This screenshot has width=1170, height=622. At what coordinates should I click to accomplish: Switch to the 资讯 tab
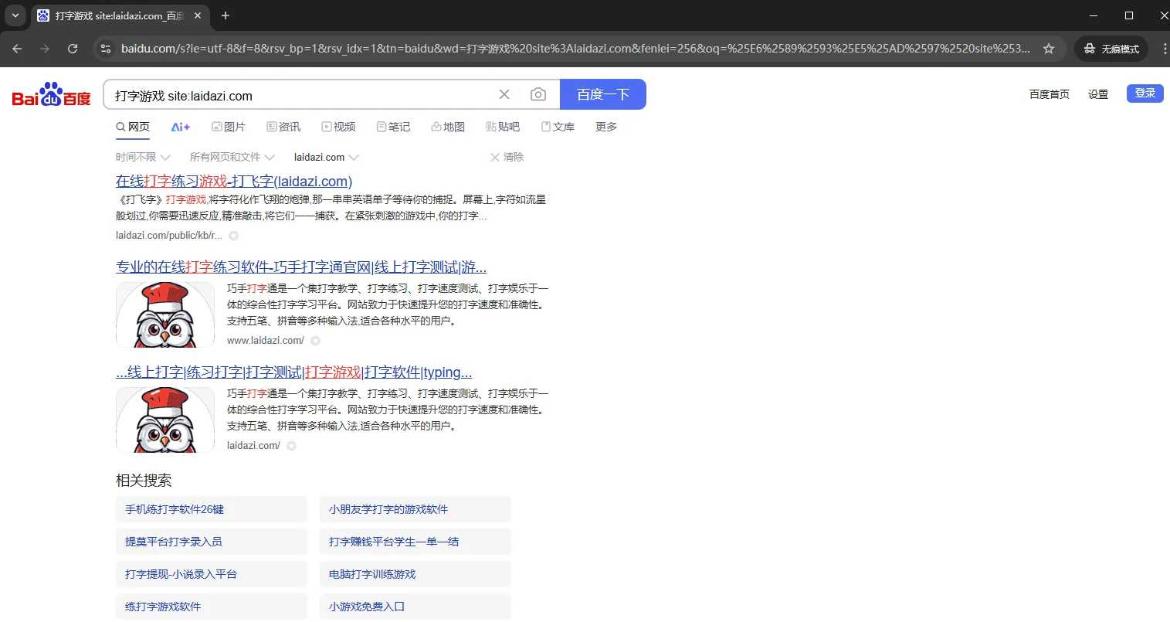(284, 127)
